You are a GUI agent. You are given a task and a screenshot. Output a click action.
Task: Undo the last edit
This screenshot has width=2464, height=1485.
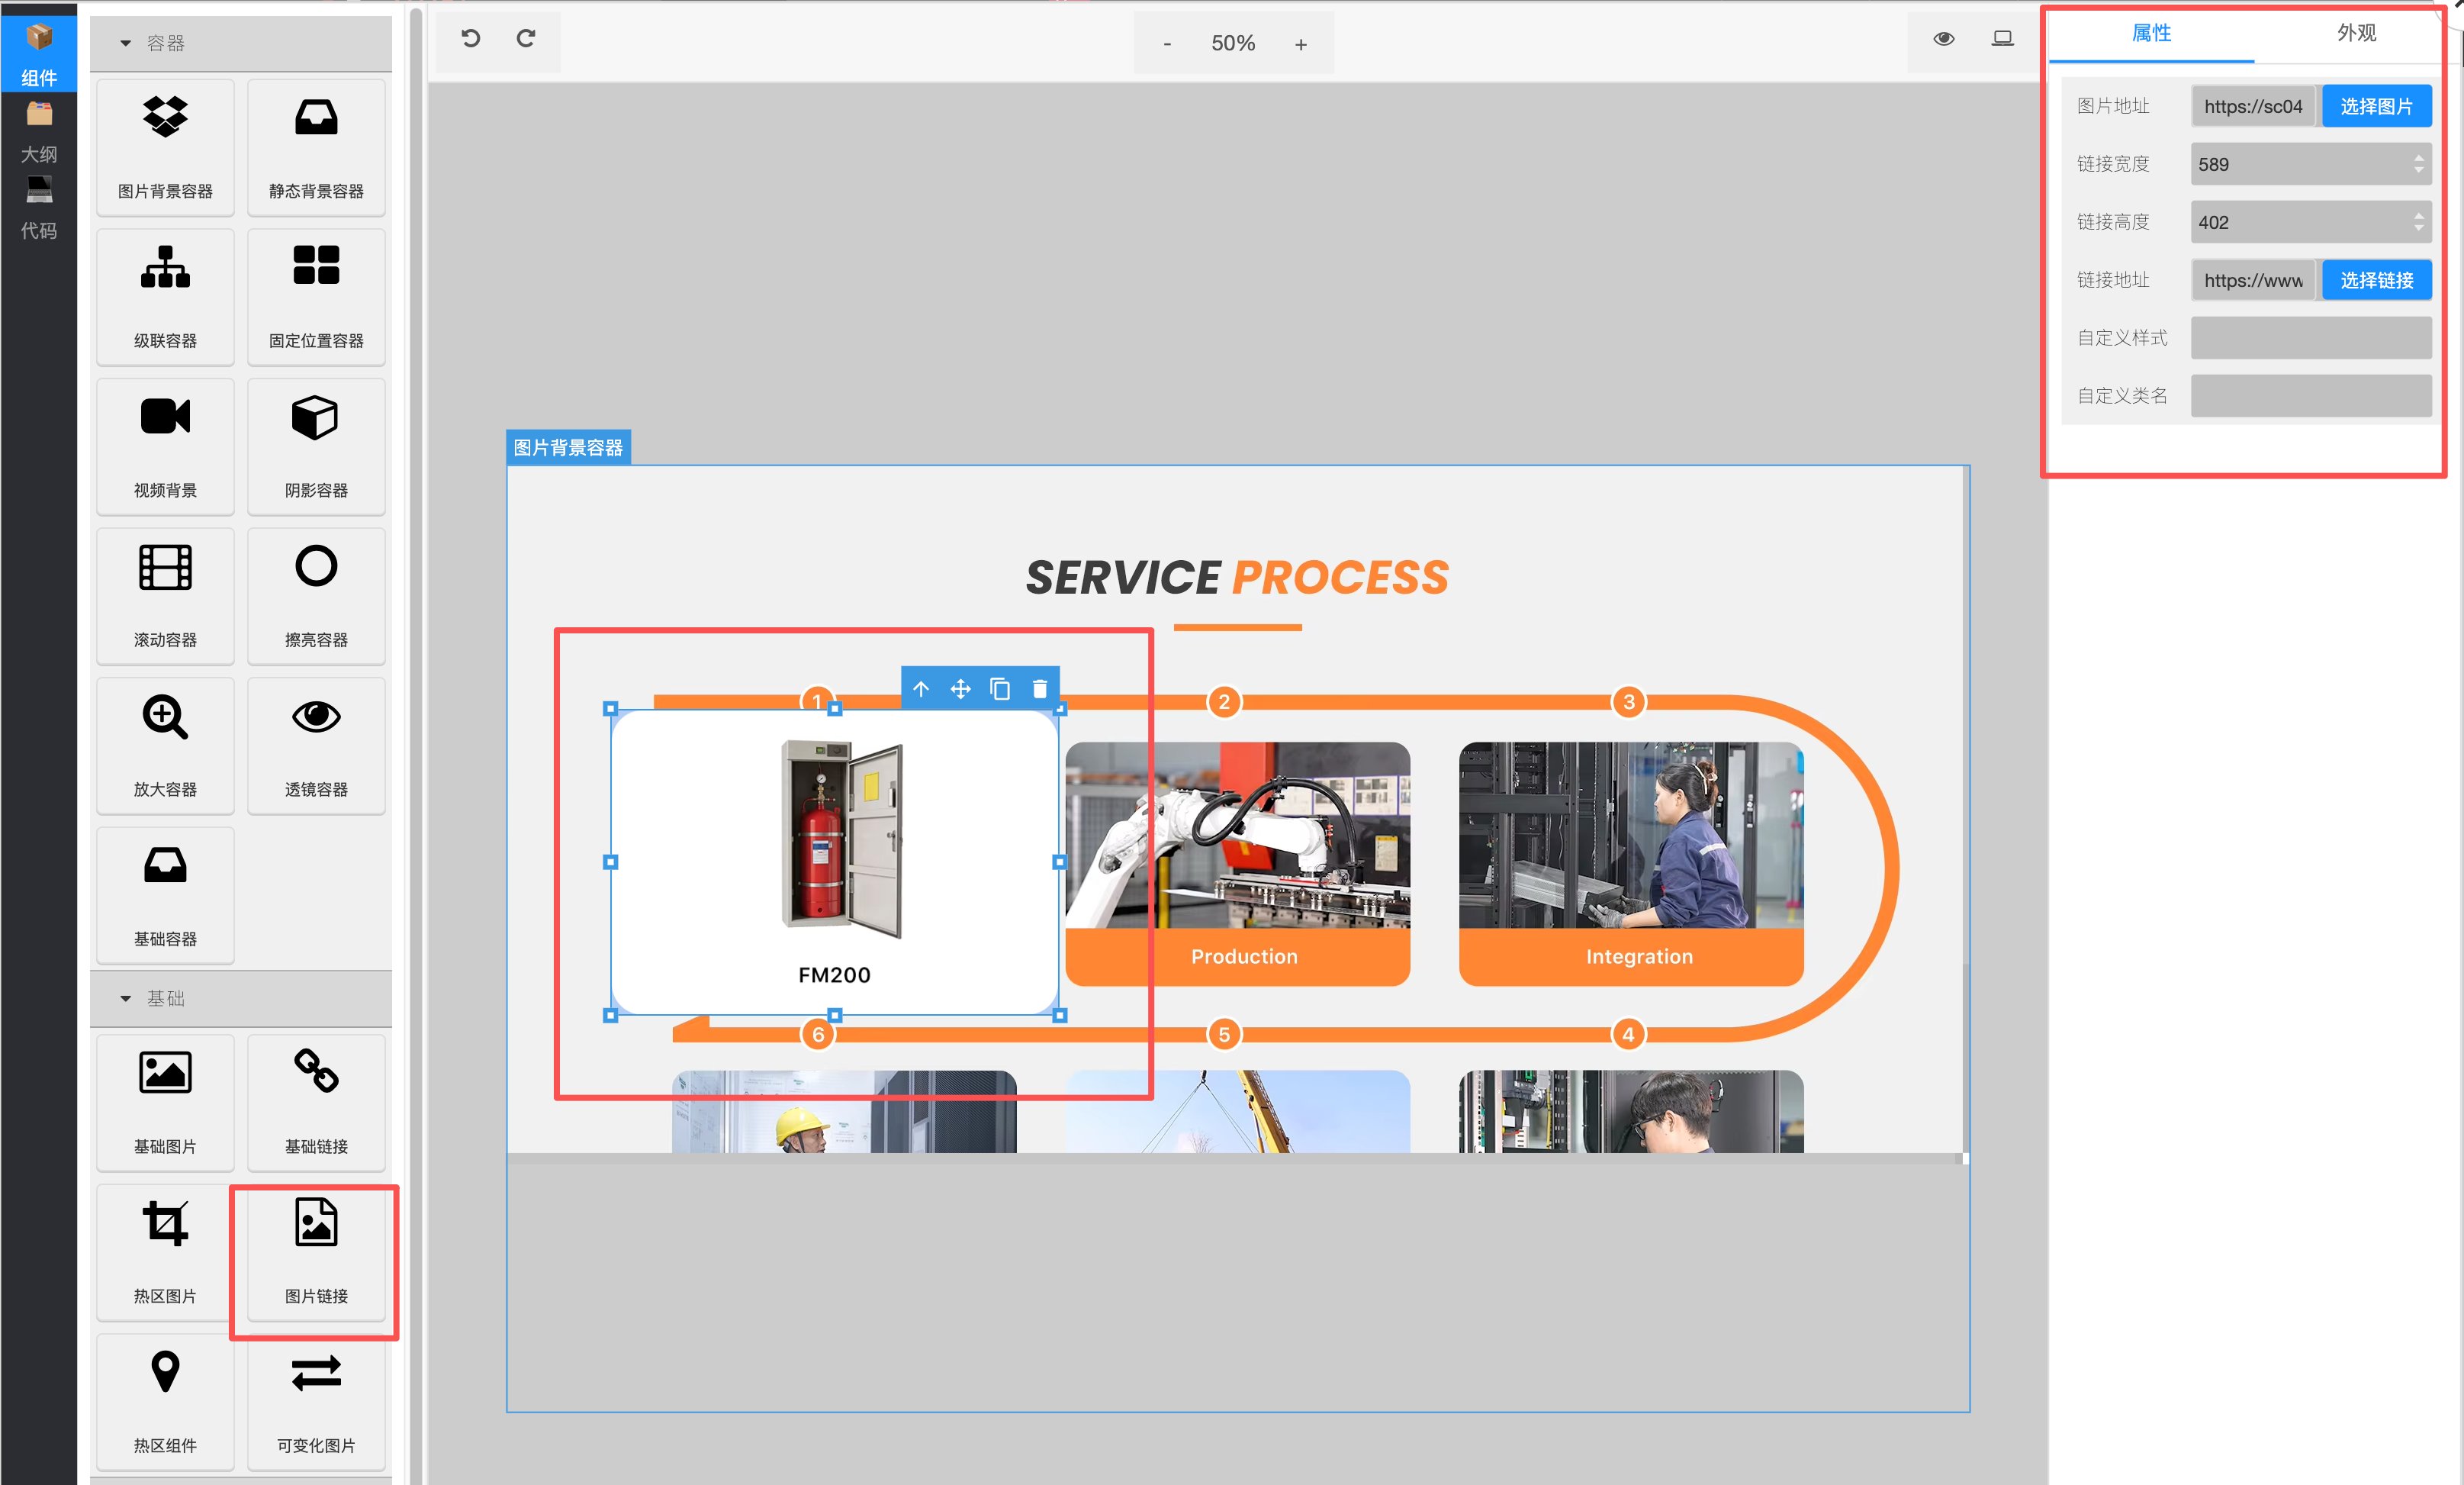coord(470,39)
